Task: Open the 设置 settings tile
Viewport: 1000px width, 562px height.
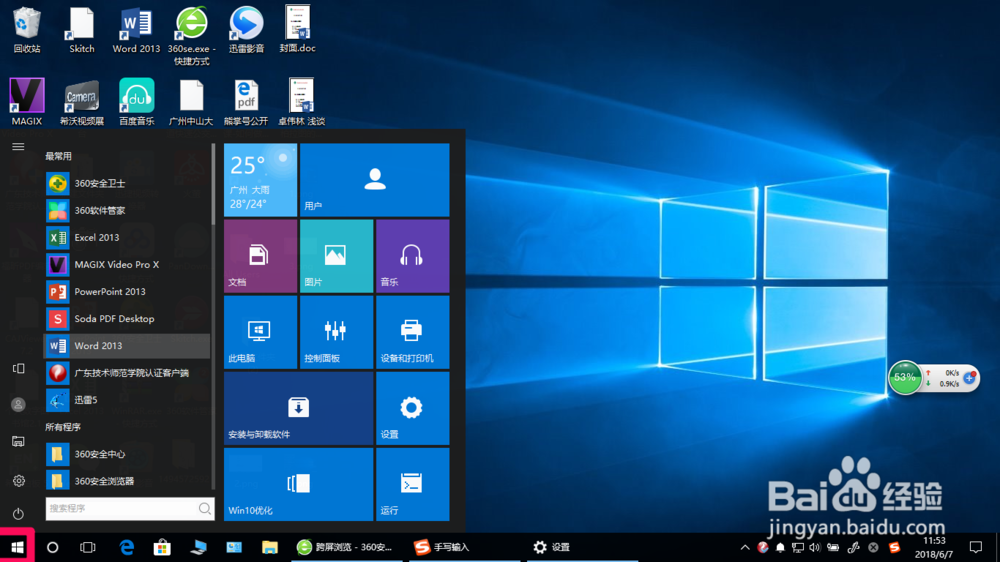Action: [x=413, y=408]
